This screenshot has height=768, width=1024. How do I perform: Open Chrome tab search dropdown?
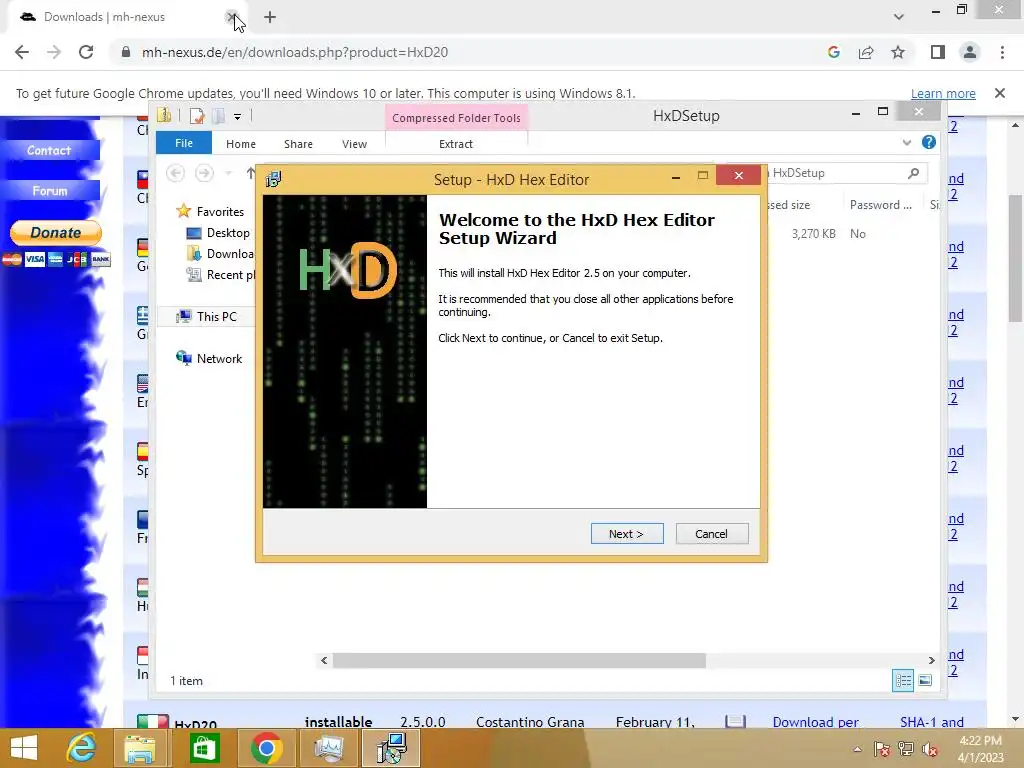899,17
